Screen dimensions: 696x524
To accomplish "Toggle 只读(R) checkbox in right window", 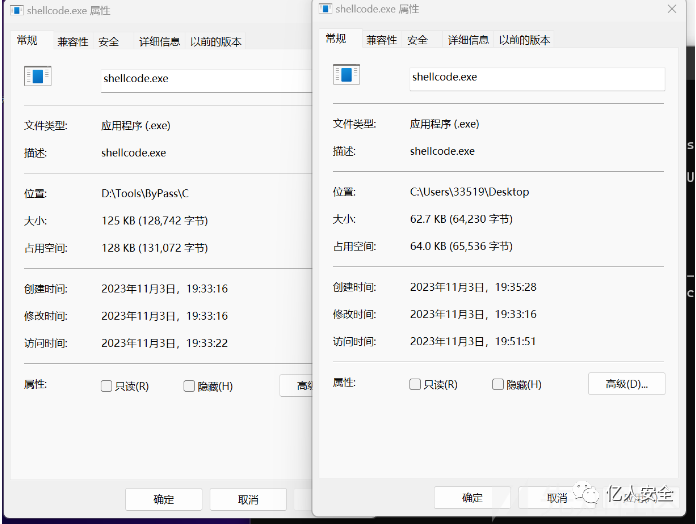I will 415,384.
